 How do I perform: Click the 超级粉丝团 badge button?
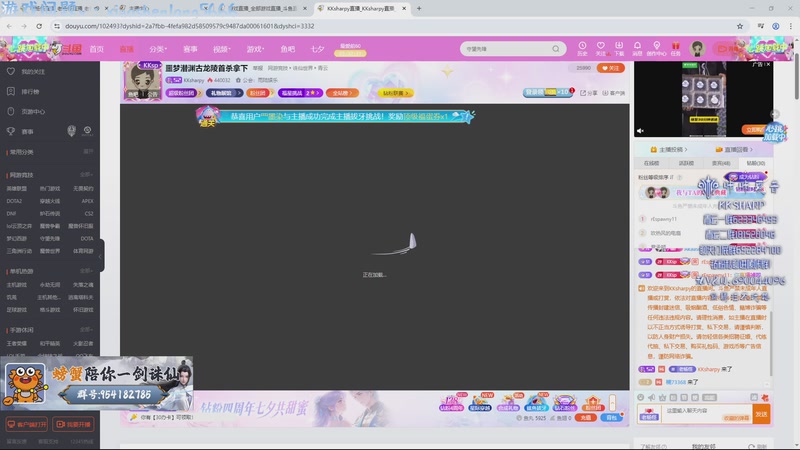click(x=182, y=93)
